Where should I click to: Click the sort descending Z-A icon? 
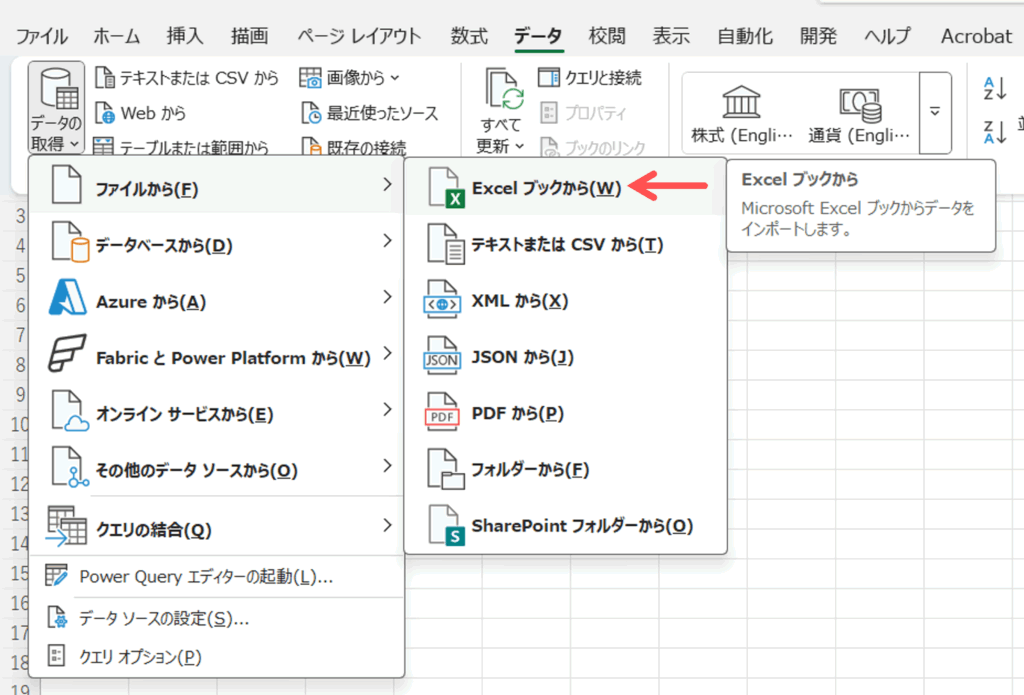pyautogui.click(x=995, y=130)
